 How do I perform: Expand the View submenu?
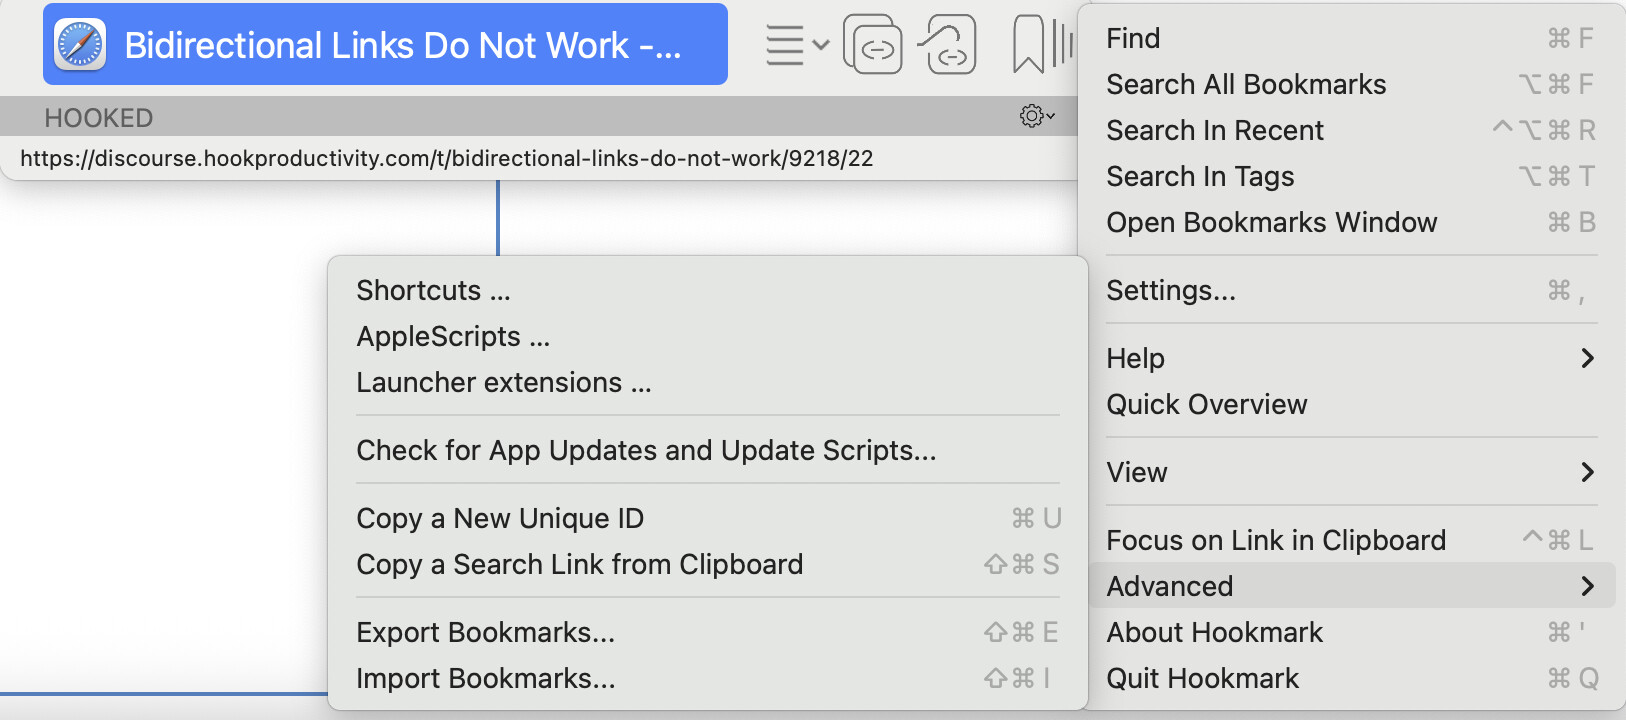coord(1350,472)
